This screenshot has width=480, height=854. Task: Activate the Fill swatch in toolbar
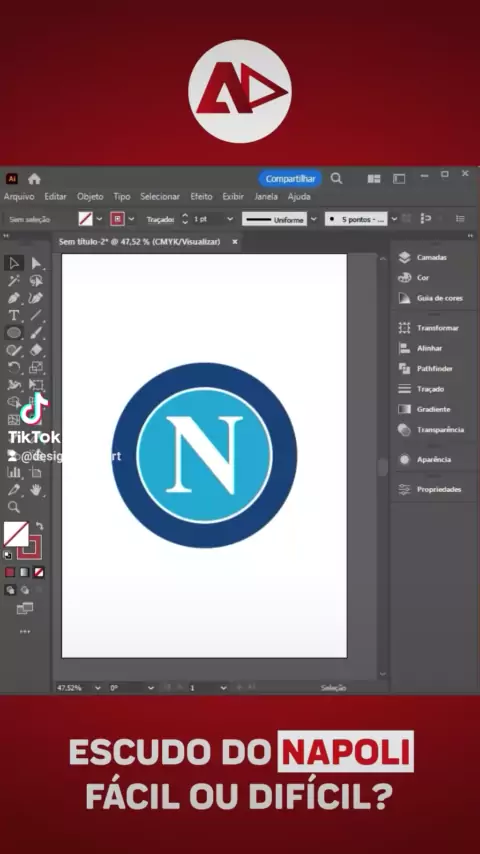pos(16,534)
